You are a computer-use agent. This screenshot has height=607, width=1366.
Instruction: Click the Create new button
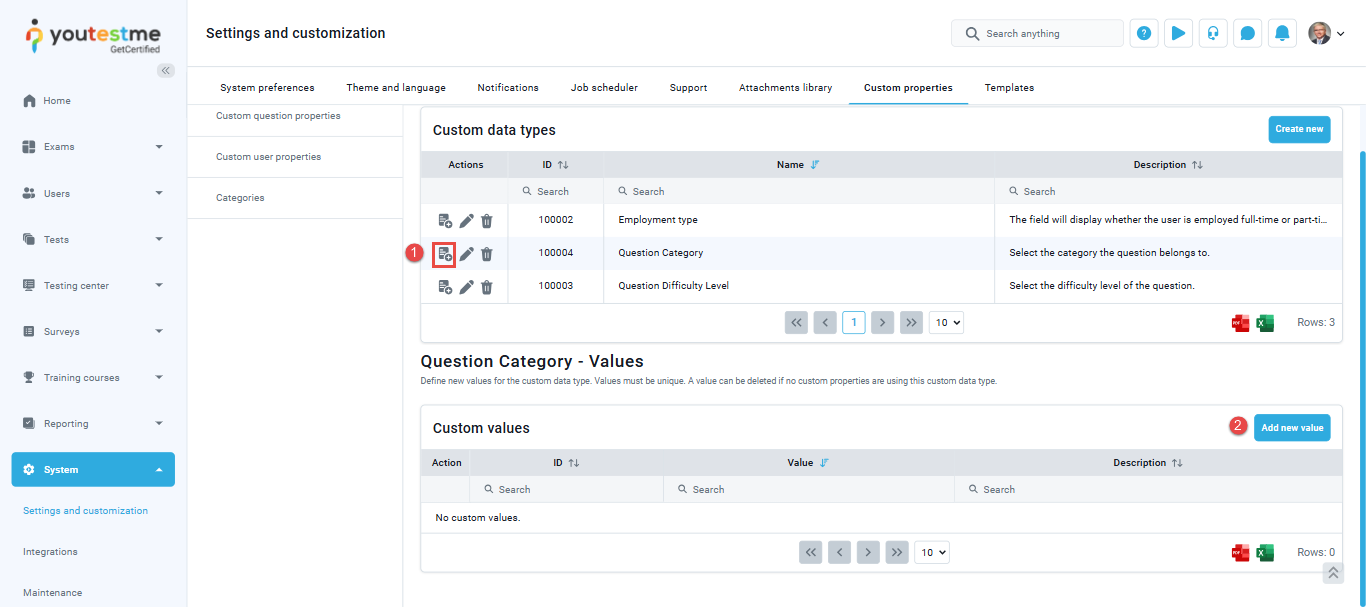pyautogui.click(x=1299, y=129)
